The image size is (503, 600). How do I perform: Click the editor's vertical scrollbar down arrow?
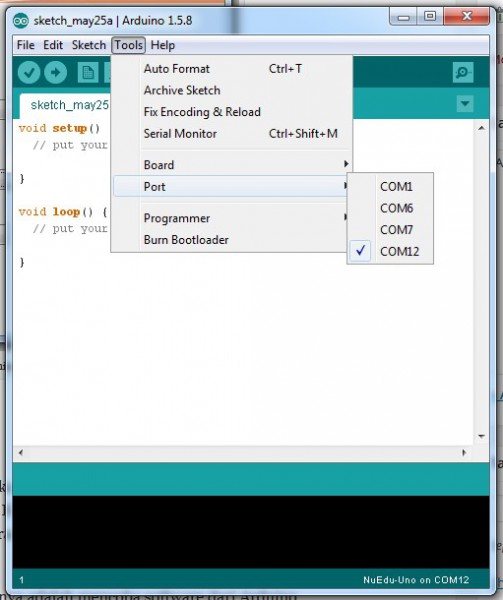482,436
